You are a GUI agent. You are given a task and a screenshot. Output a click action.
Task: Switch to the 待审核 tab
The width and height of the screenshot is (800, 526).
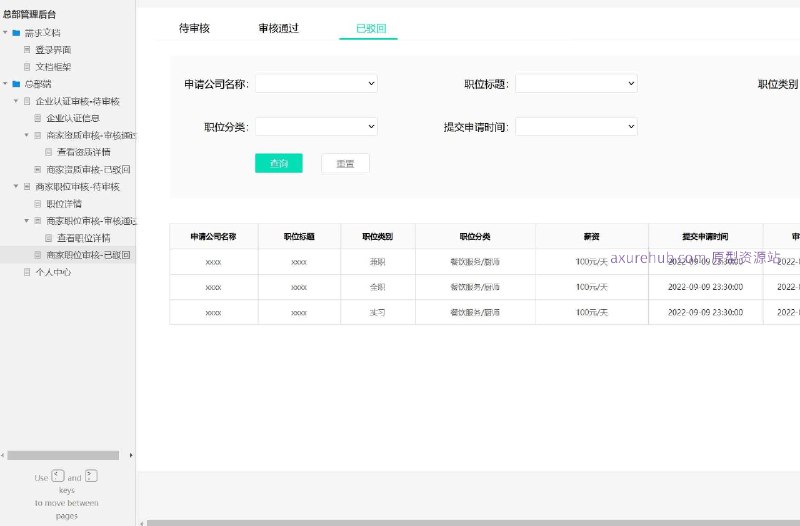click(x=194, y=28)
